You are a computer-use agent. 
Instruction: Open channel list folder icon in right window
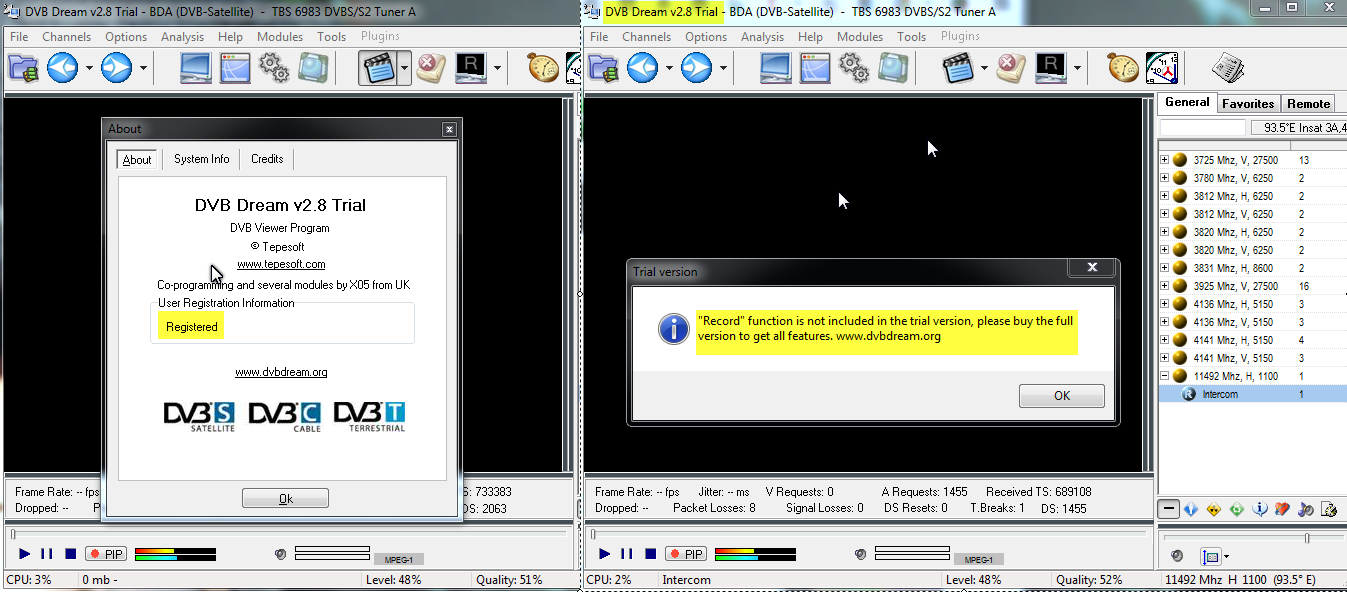click(x=603, y=68)
